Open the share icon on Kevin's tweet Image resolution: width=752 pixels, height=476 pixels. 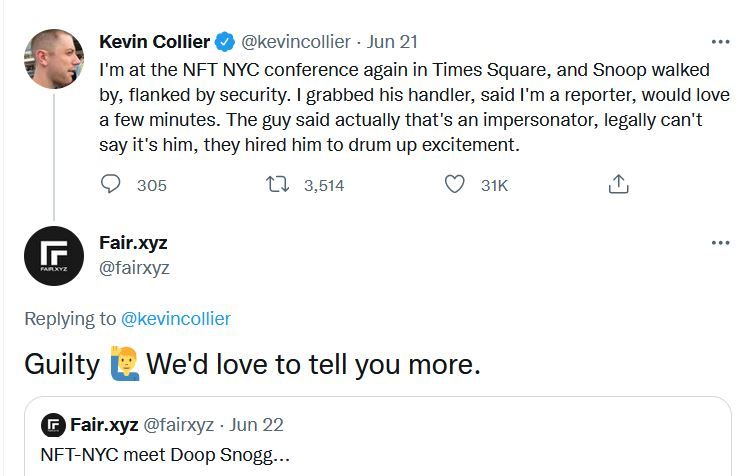click(x=619, y=185)
